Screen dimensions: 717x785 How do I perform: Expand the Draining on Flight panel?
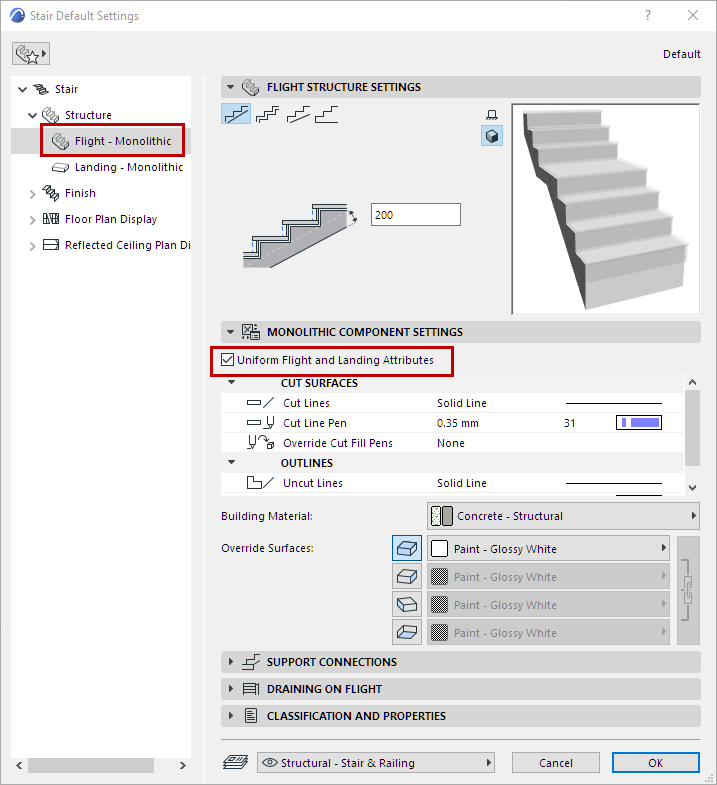pyautogui.click(x=231, y=688)
